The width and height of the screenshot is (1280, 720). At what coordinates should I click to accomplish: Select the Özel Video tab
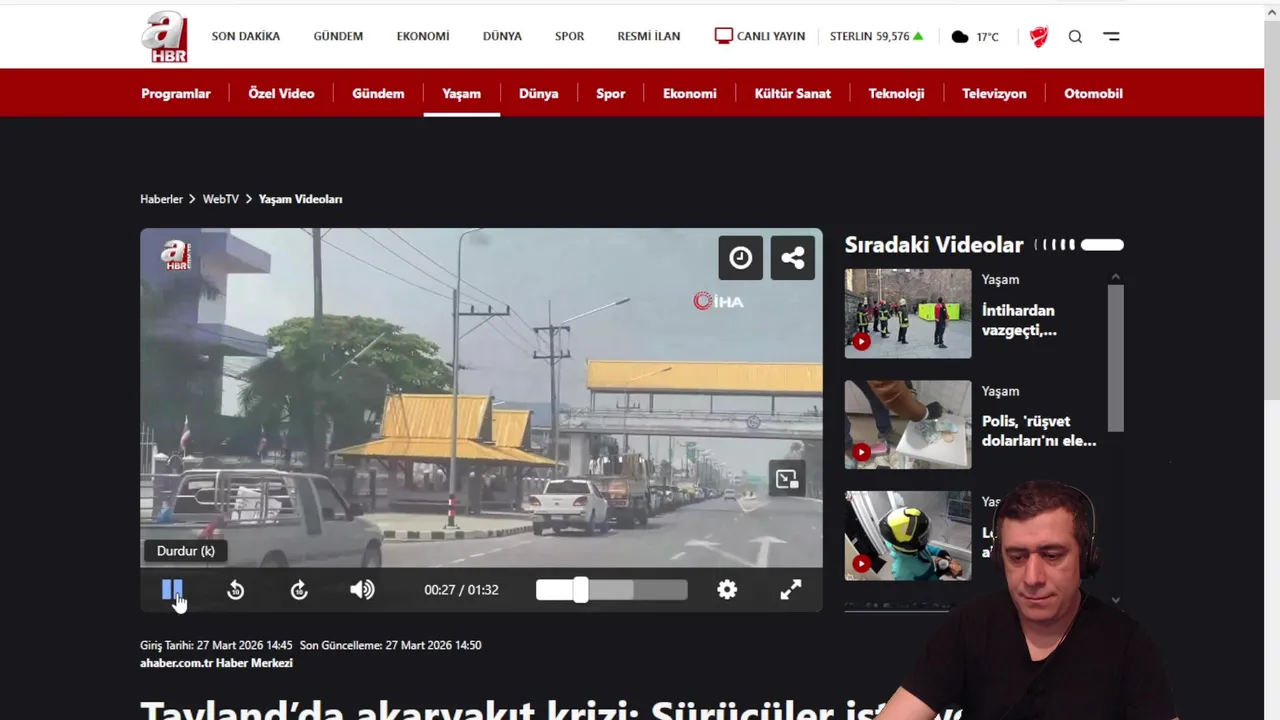pyautogui.click(x=281, y=93)
